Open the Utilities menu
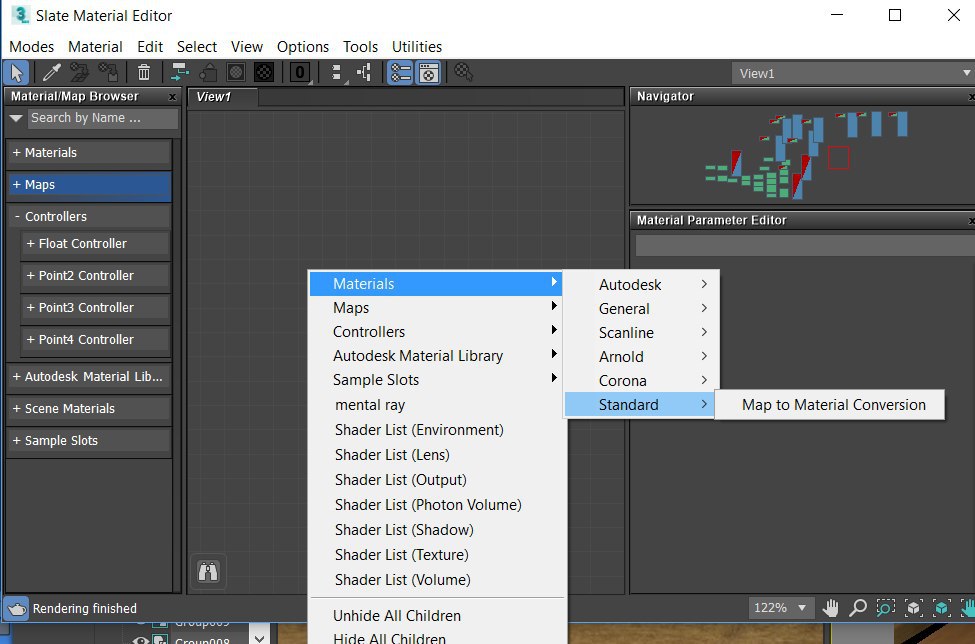The width and height of the screenshot is (975, 644). tap(417, 47)
